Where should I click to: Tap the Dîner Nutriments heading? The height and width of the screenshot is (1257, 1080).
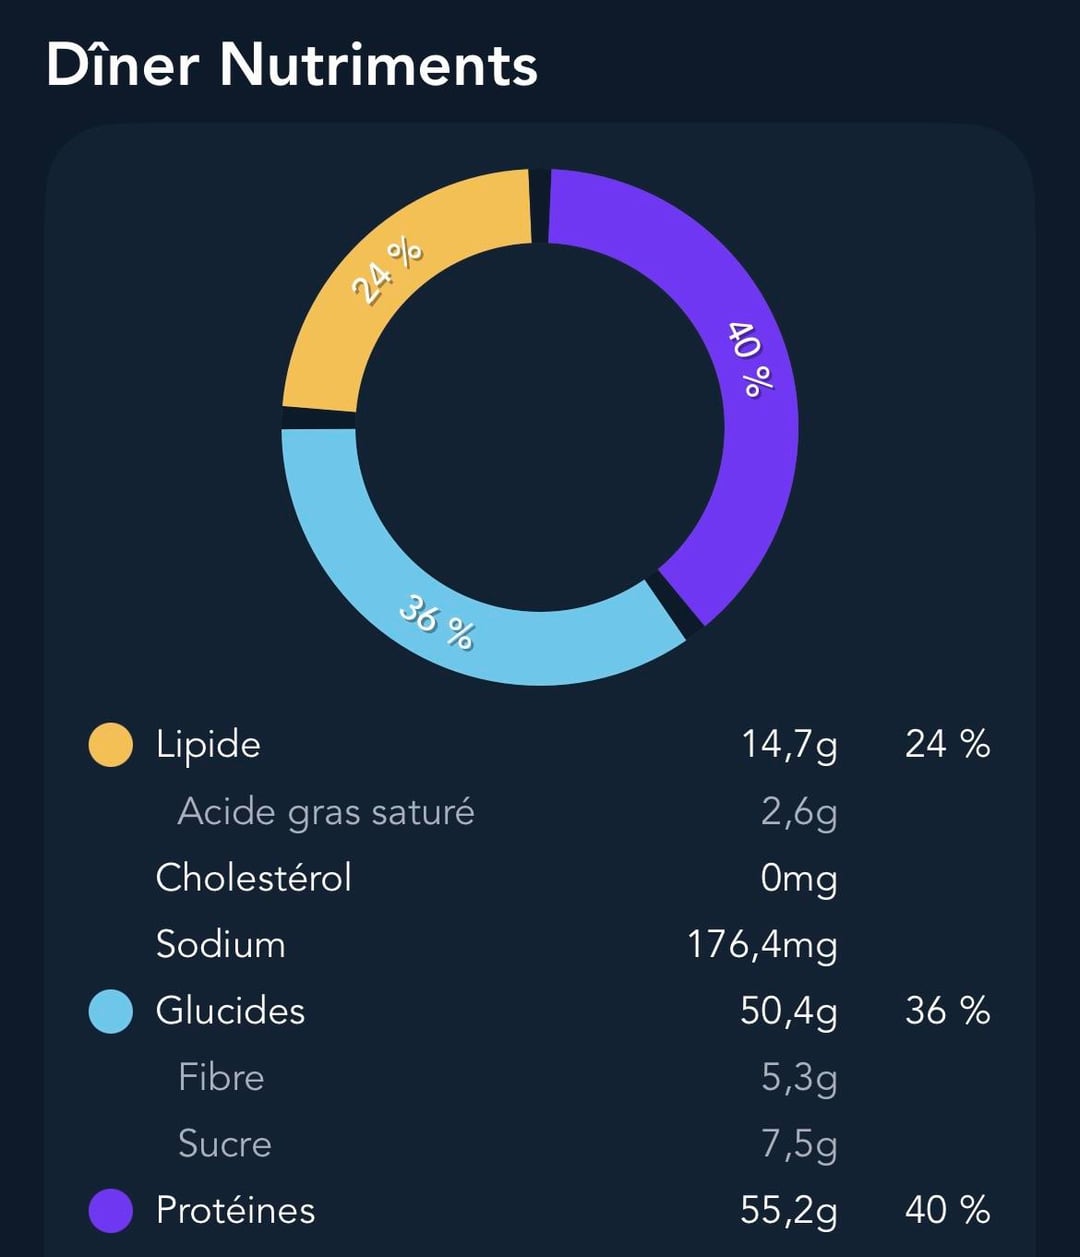[x=292, y=65]
